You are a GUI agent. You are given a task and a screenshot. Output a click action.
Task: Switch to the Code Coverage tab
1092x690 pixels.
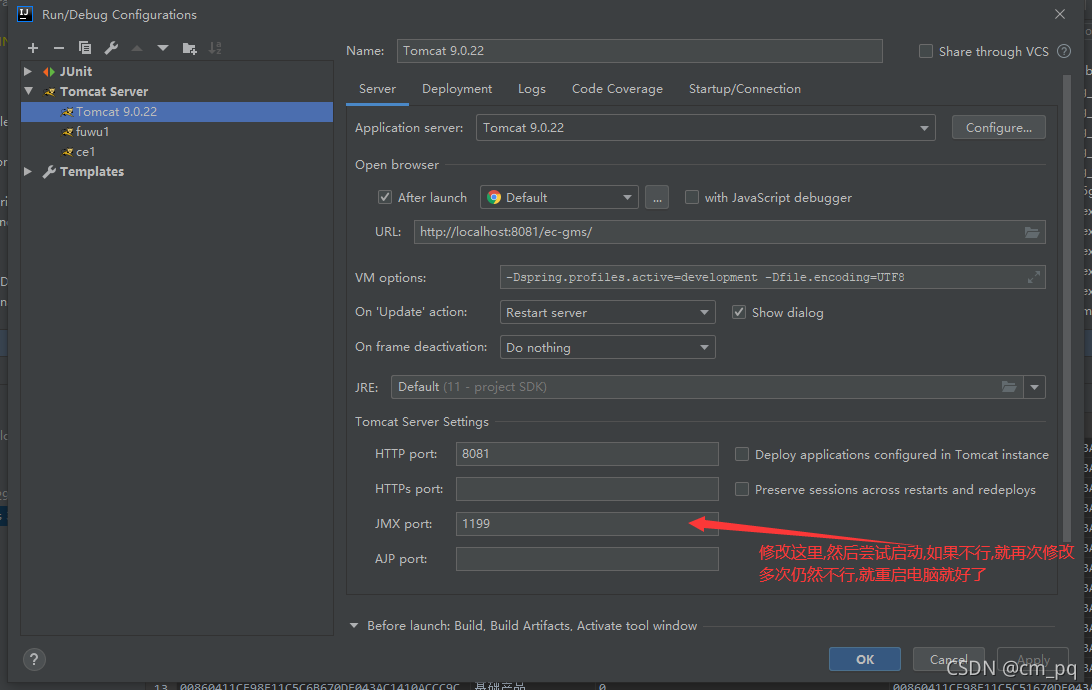[x=617, y=89]
